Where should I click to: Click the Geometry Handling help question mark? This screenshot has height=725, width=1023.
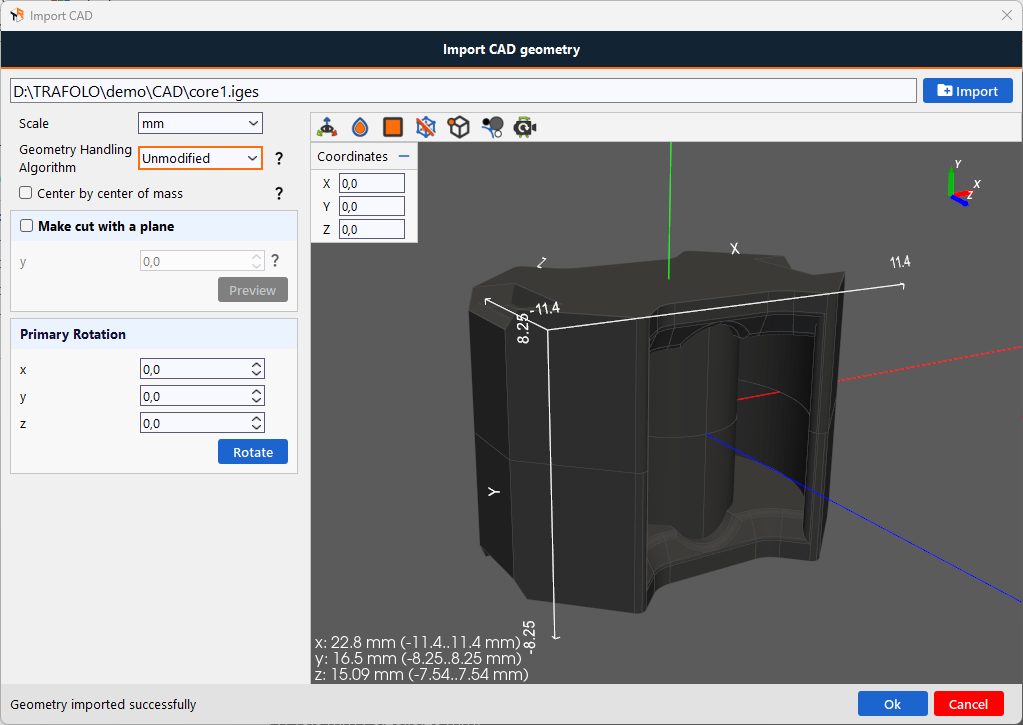coord(278,158)
